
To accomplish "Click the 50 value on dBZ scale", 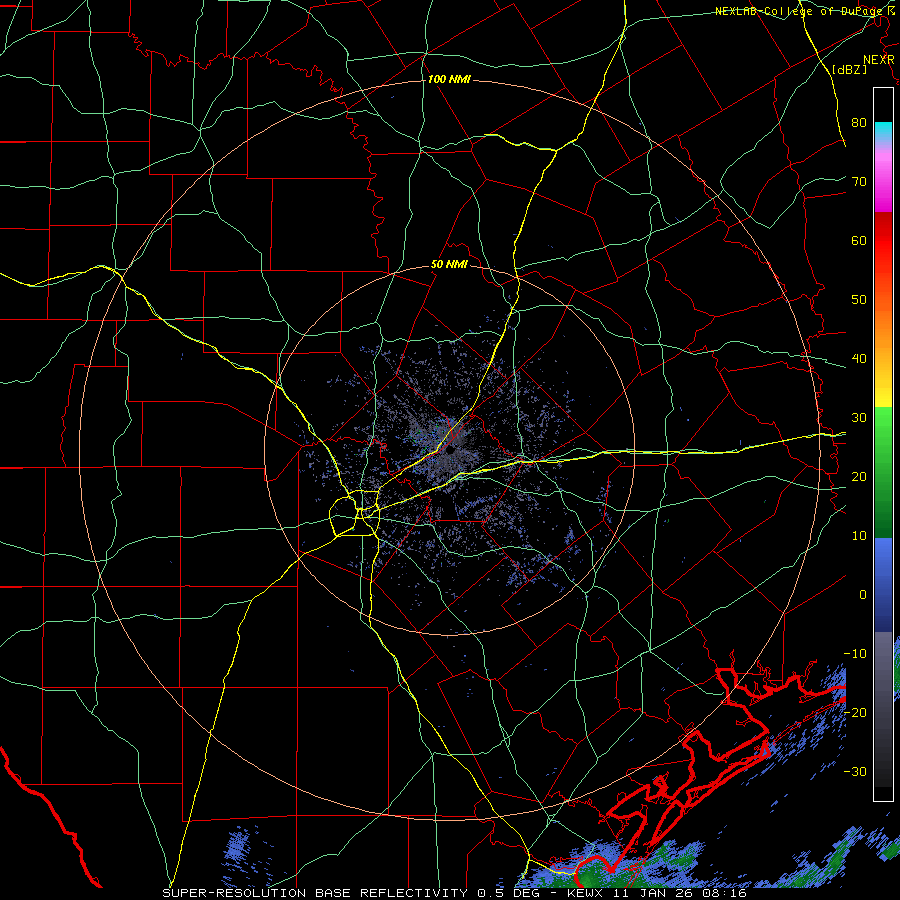I will point(859,300).
